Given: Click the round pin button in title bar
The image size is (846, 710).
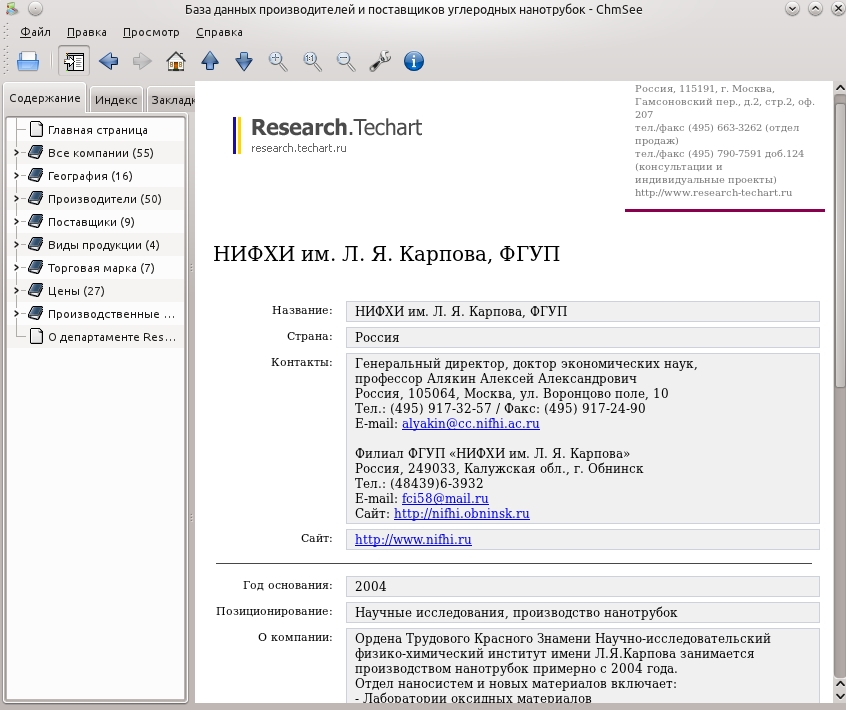Looking at the screenshot, I should click(35, 9).
